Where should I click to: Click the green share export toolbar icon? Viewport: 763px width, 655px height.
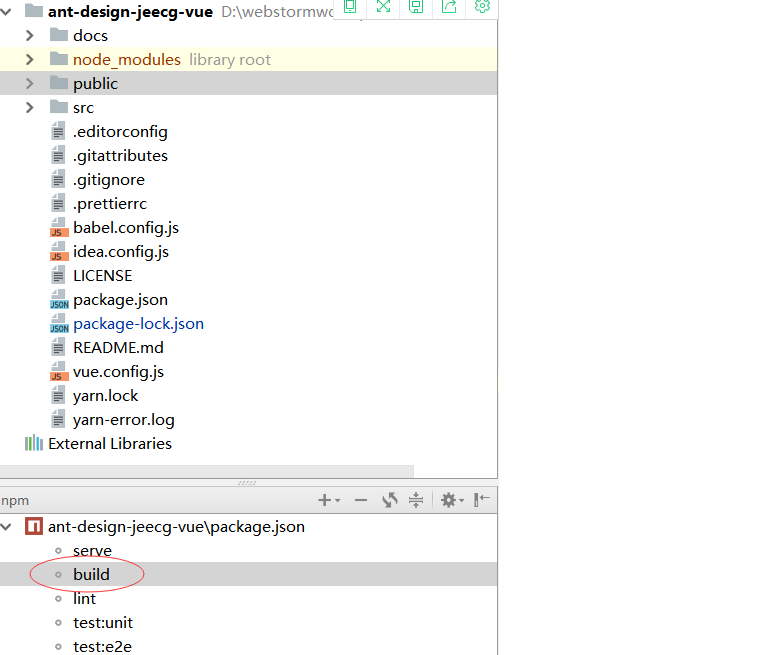tap(449, 6)
